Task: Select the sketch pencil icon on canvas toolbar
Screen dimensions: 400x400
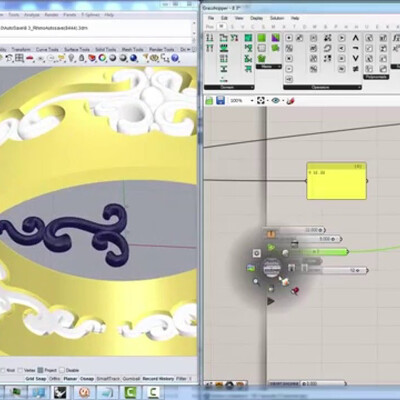Action: tap(290, 100)
